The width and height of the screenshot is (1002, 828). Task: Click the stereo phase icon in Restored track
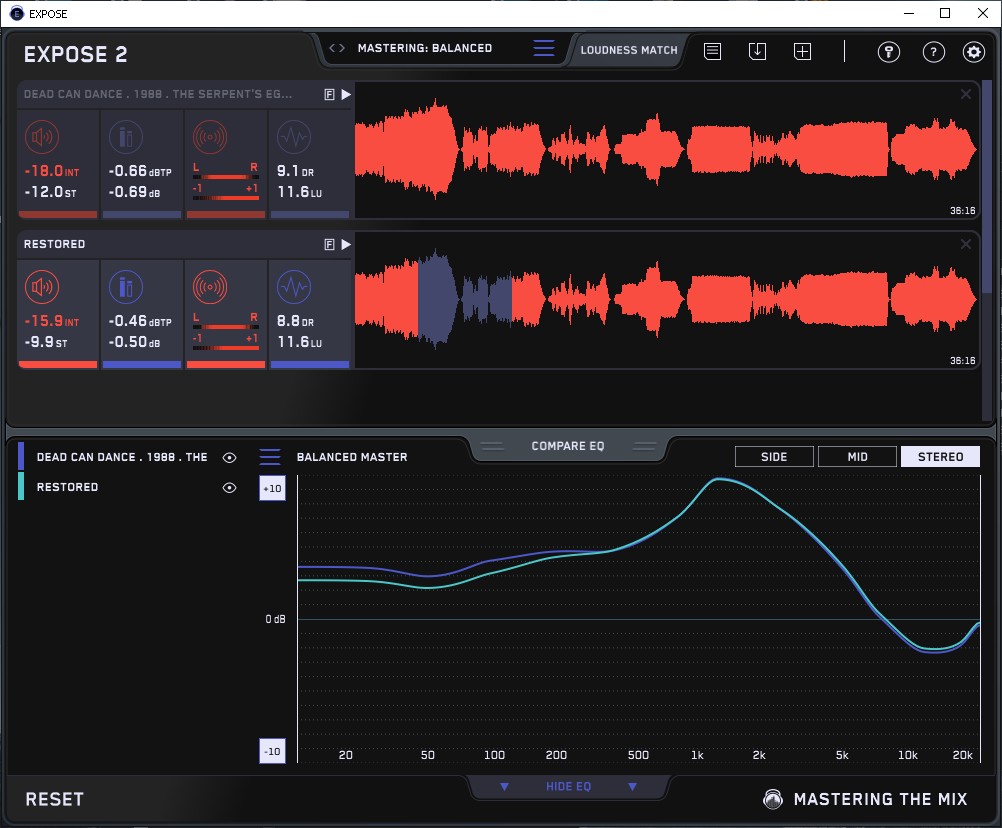tap(210, 287)
